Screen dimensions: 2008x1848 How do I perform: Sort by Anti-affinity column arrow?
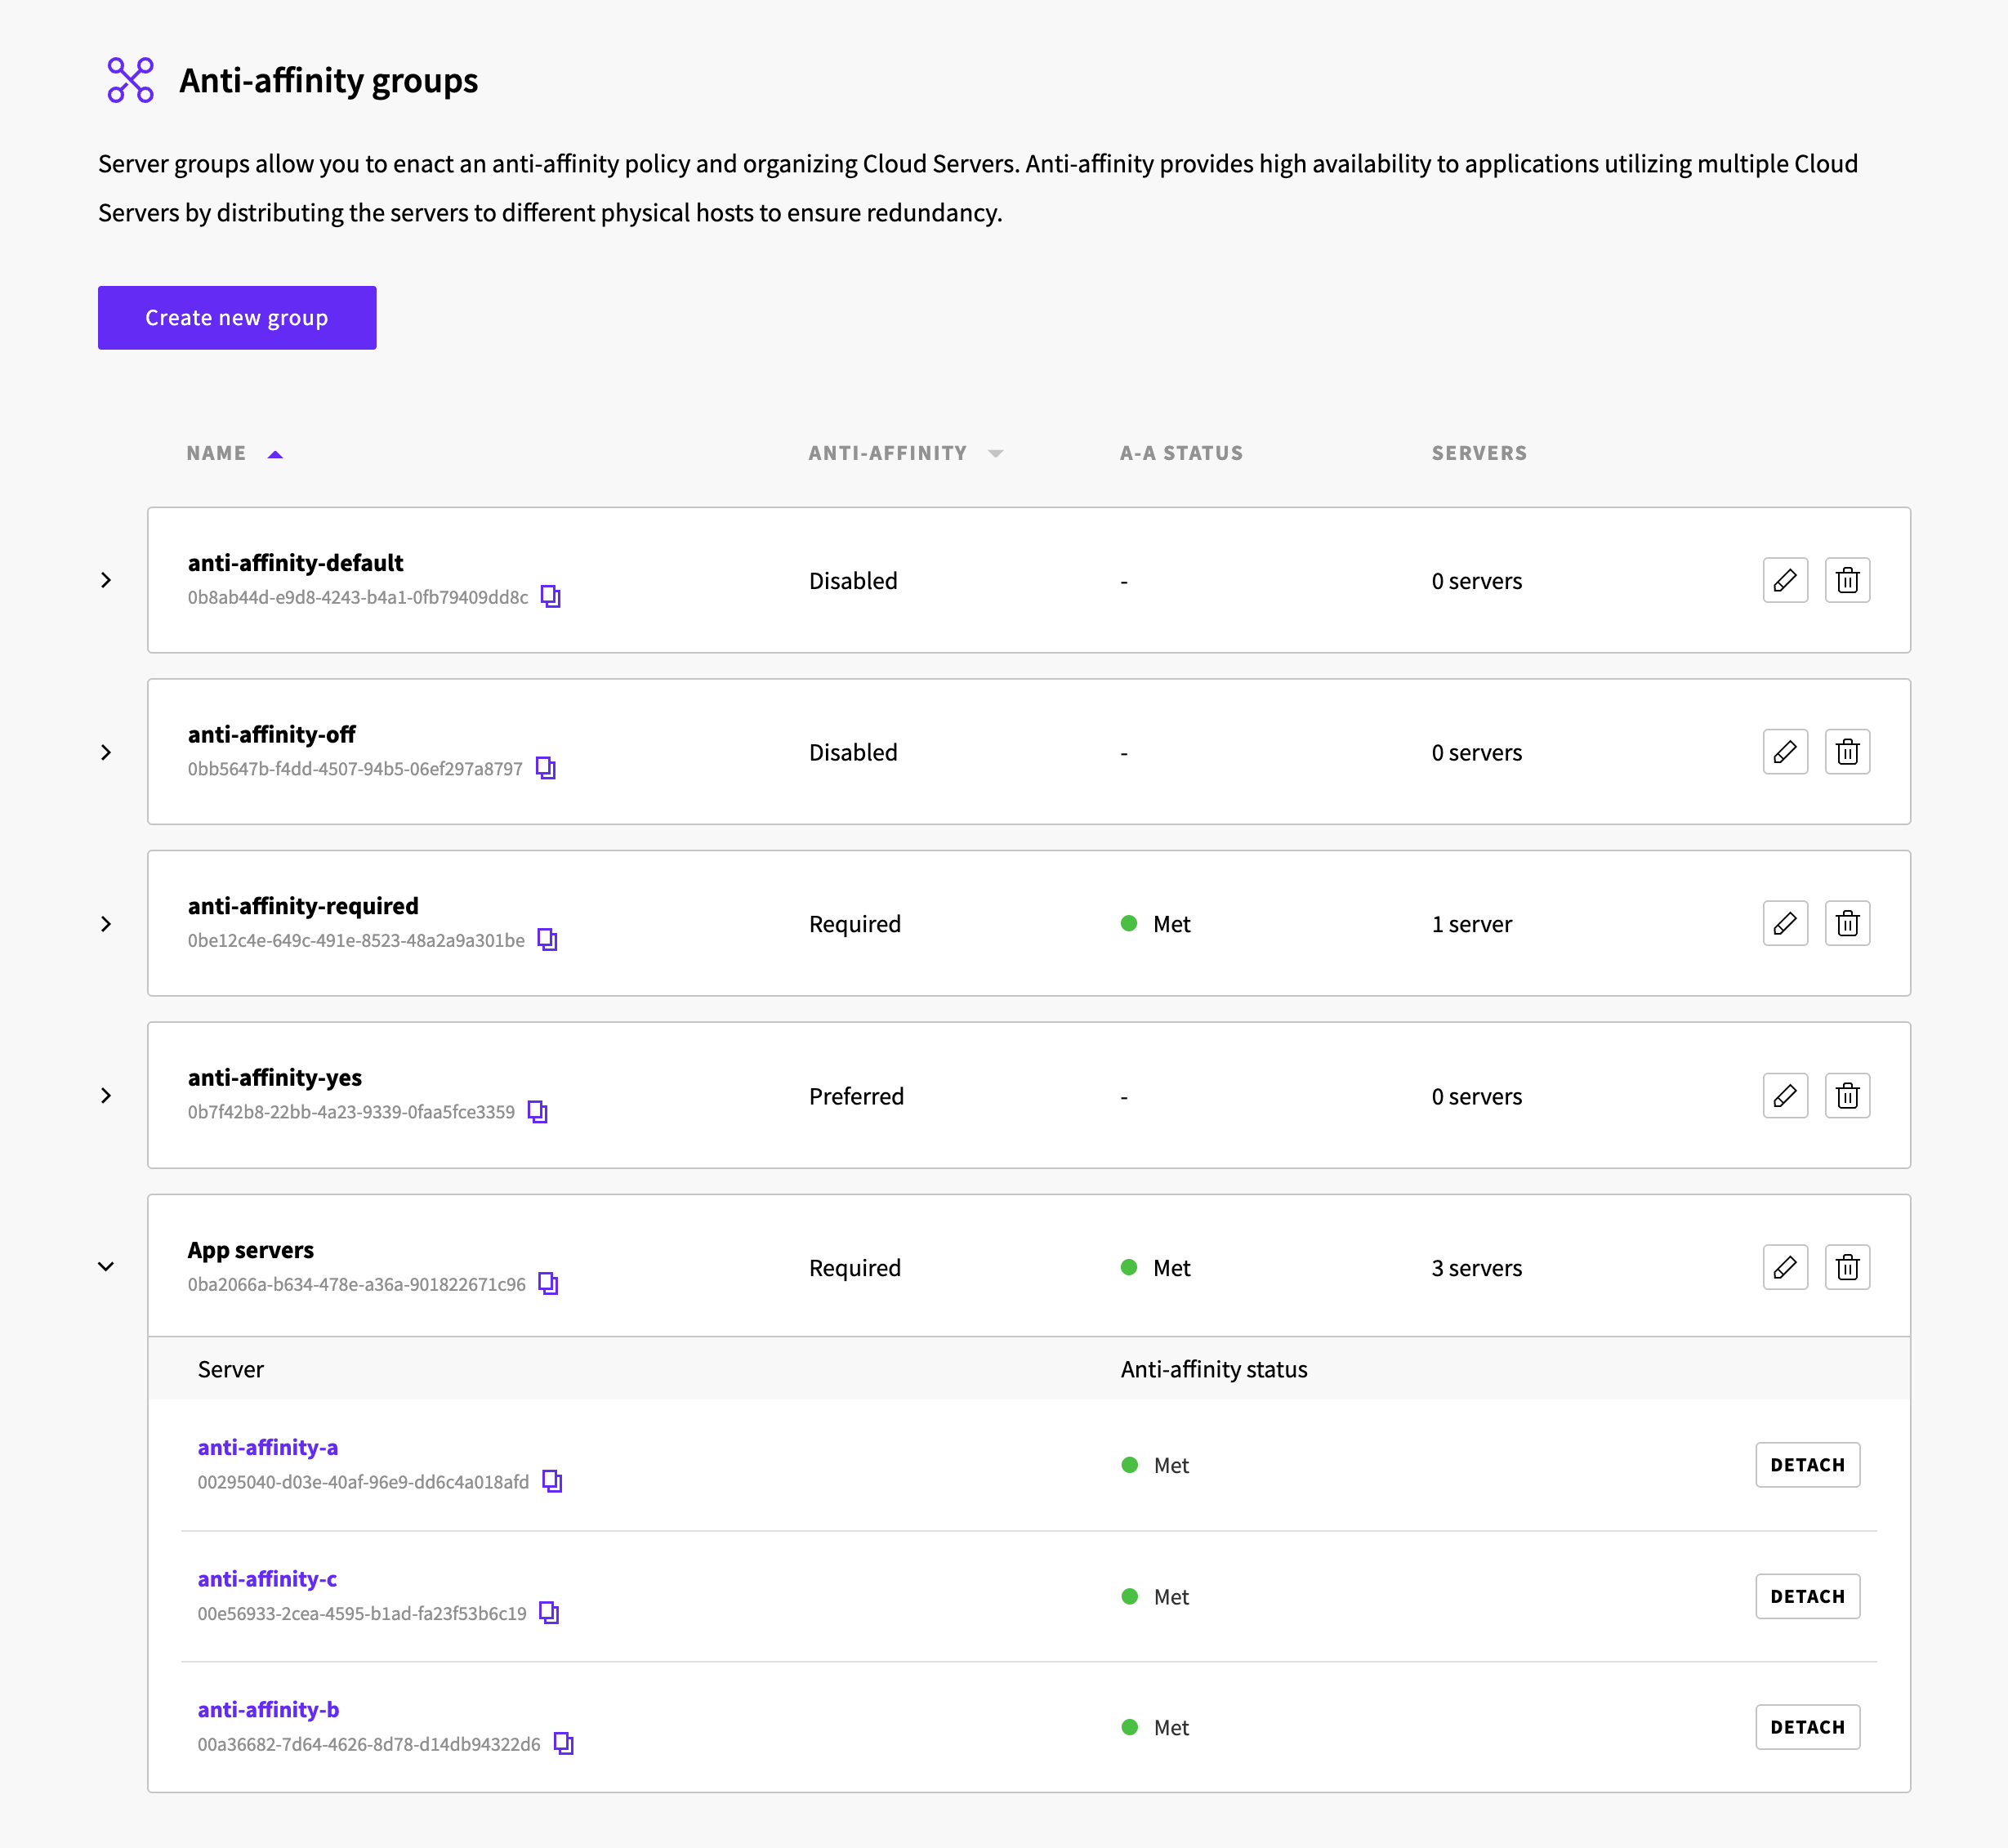[995, 454]
